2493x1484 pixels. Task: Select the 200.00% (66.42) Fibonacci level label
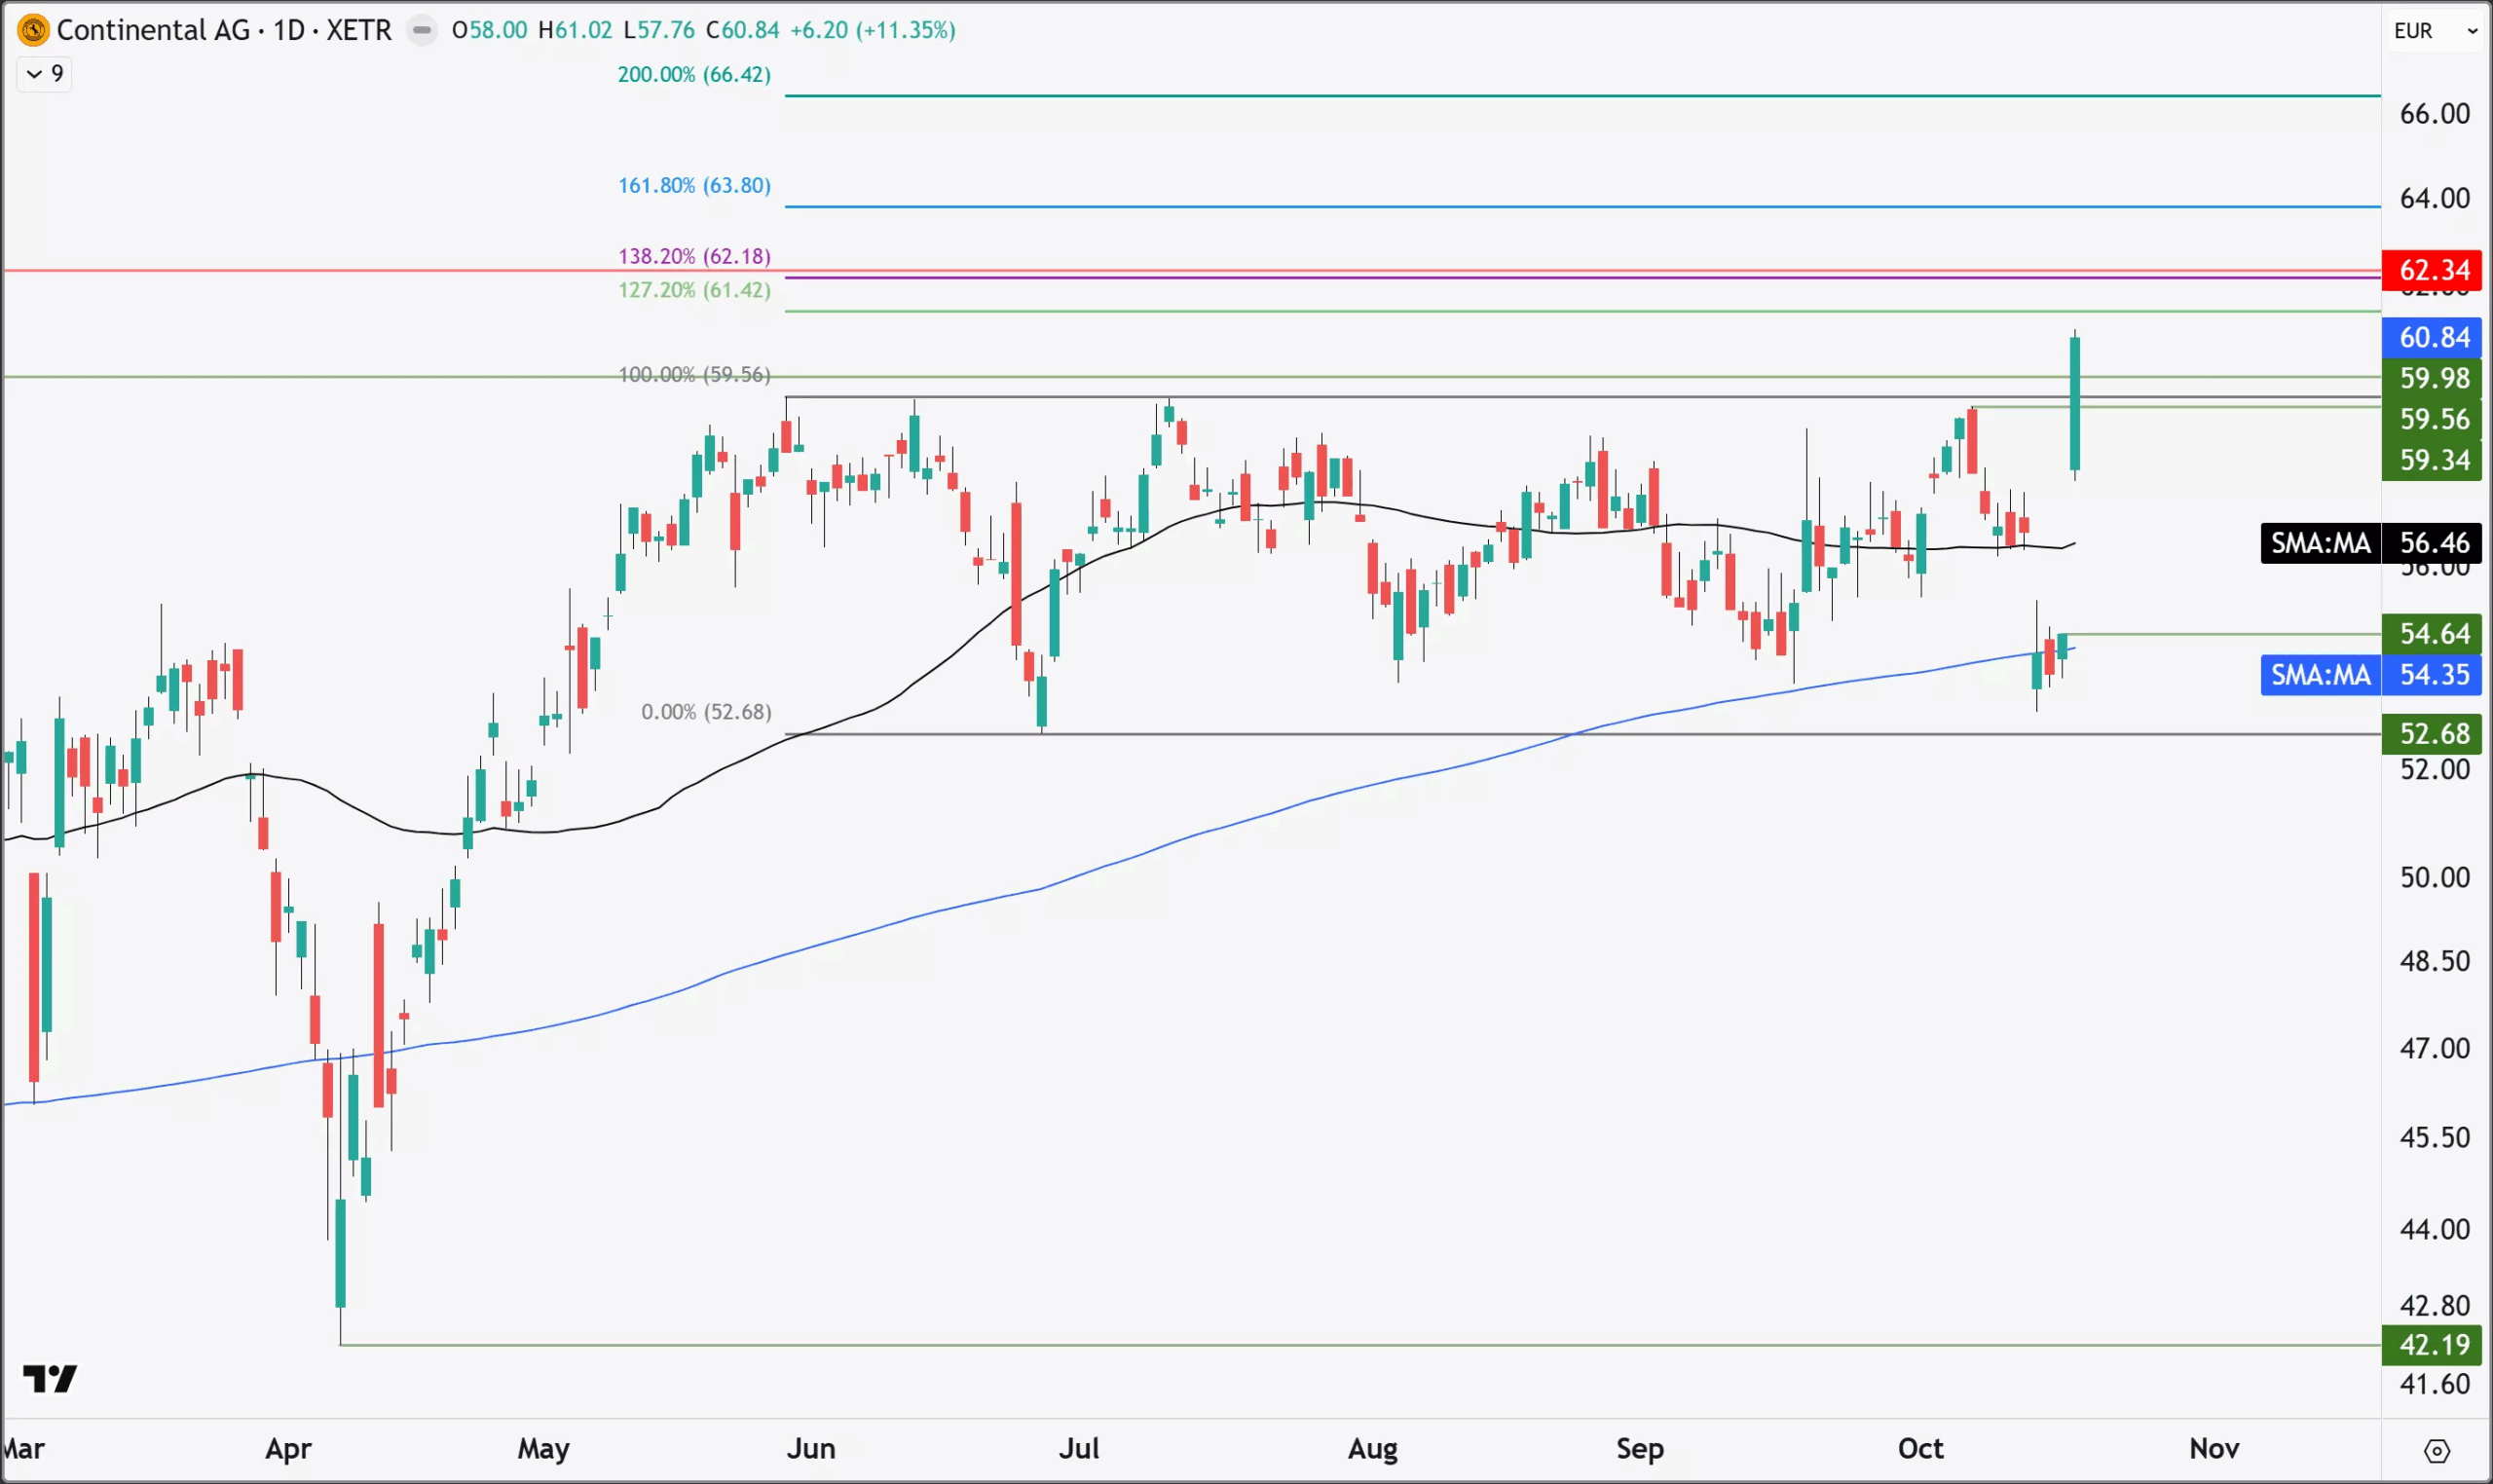coord(694,74)
